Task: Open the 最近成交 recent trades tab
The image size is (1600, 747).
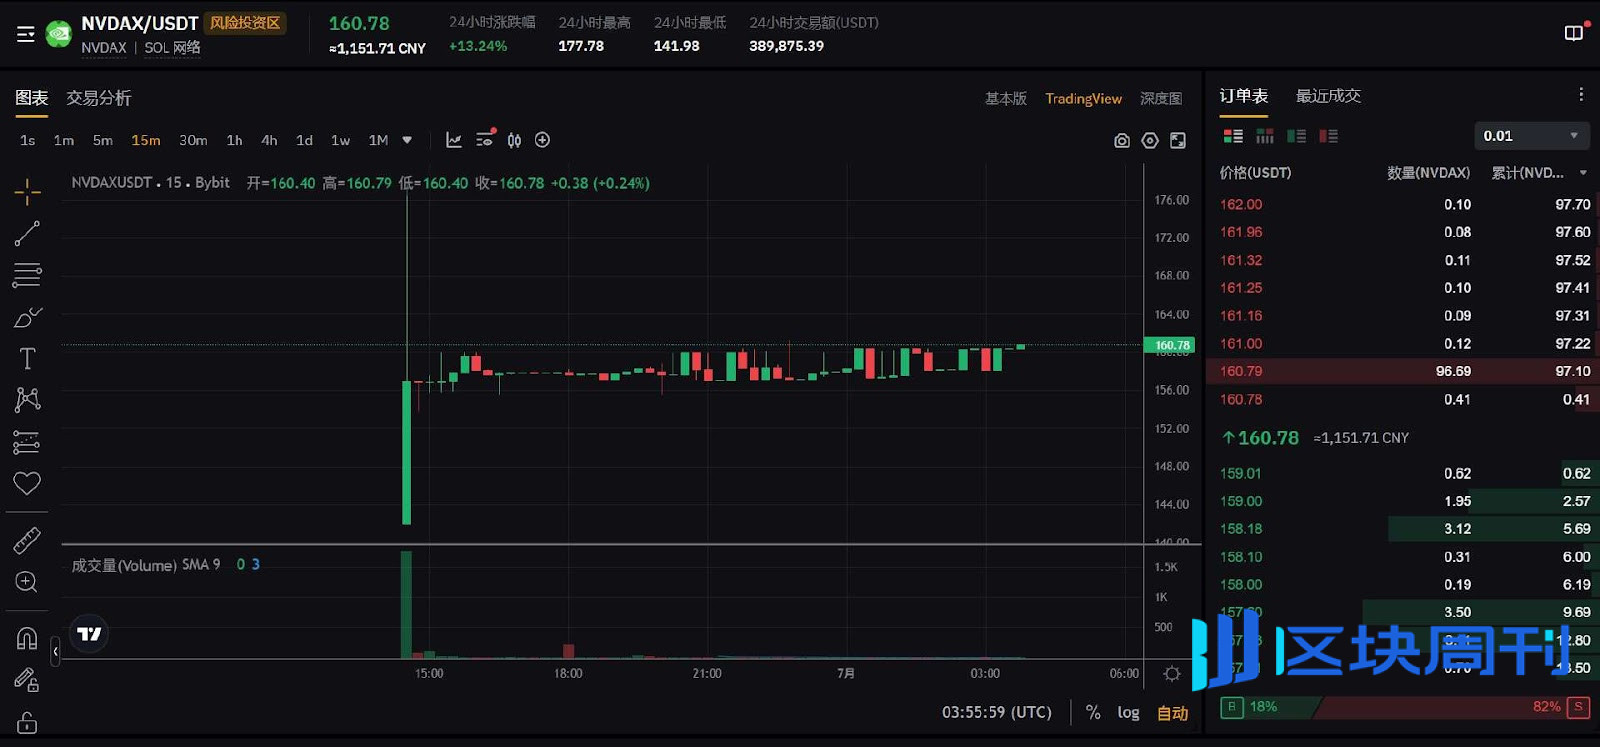Action: pos(1328,96)
